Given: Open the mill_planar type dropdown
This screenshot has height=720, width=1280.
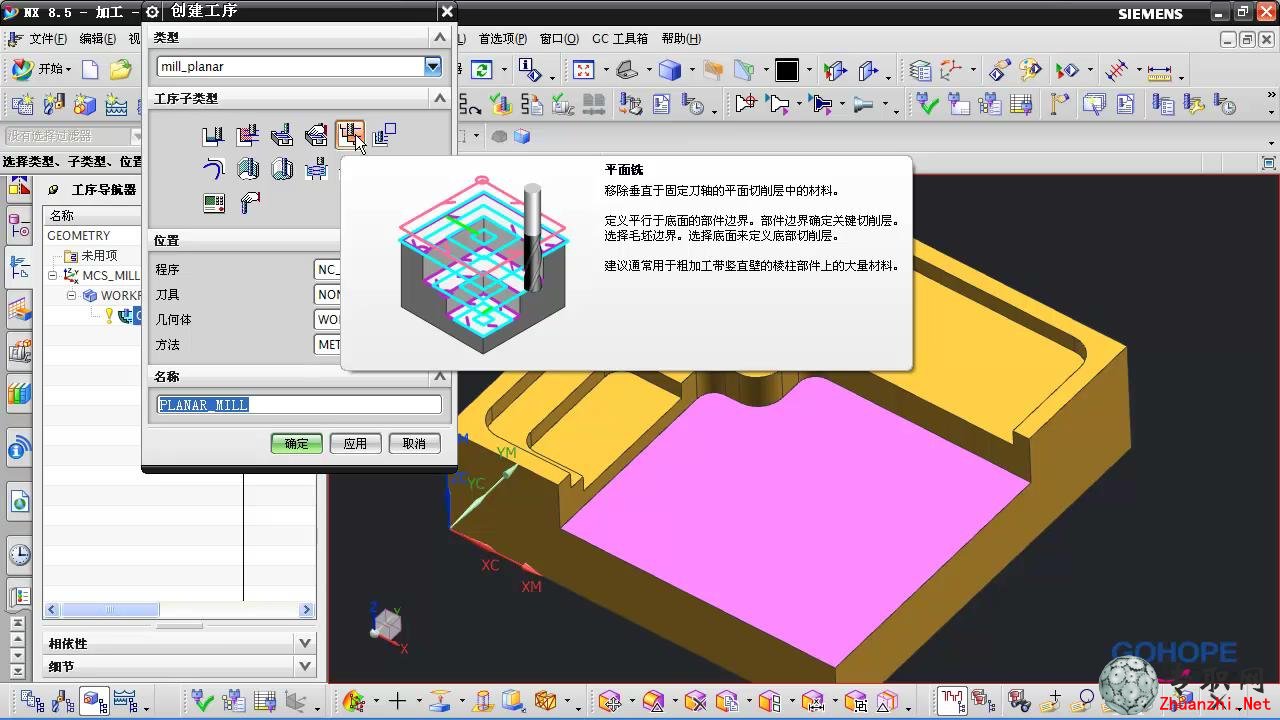Looking at the screenshot, I should (432, 67).
